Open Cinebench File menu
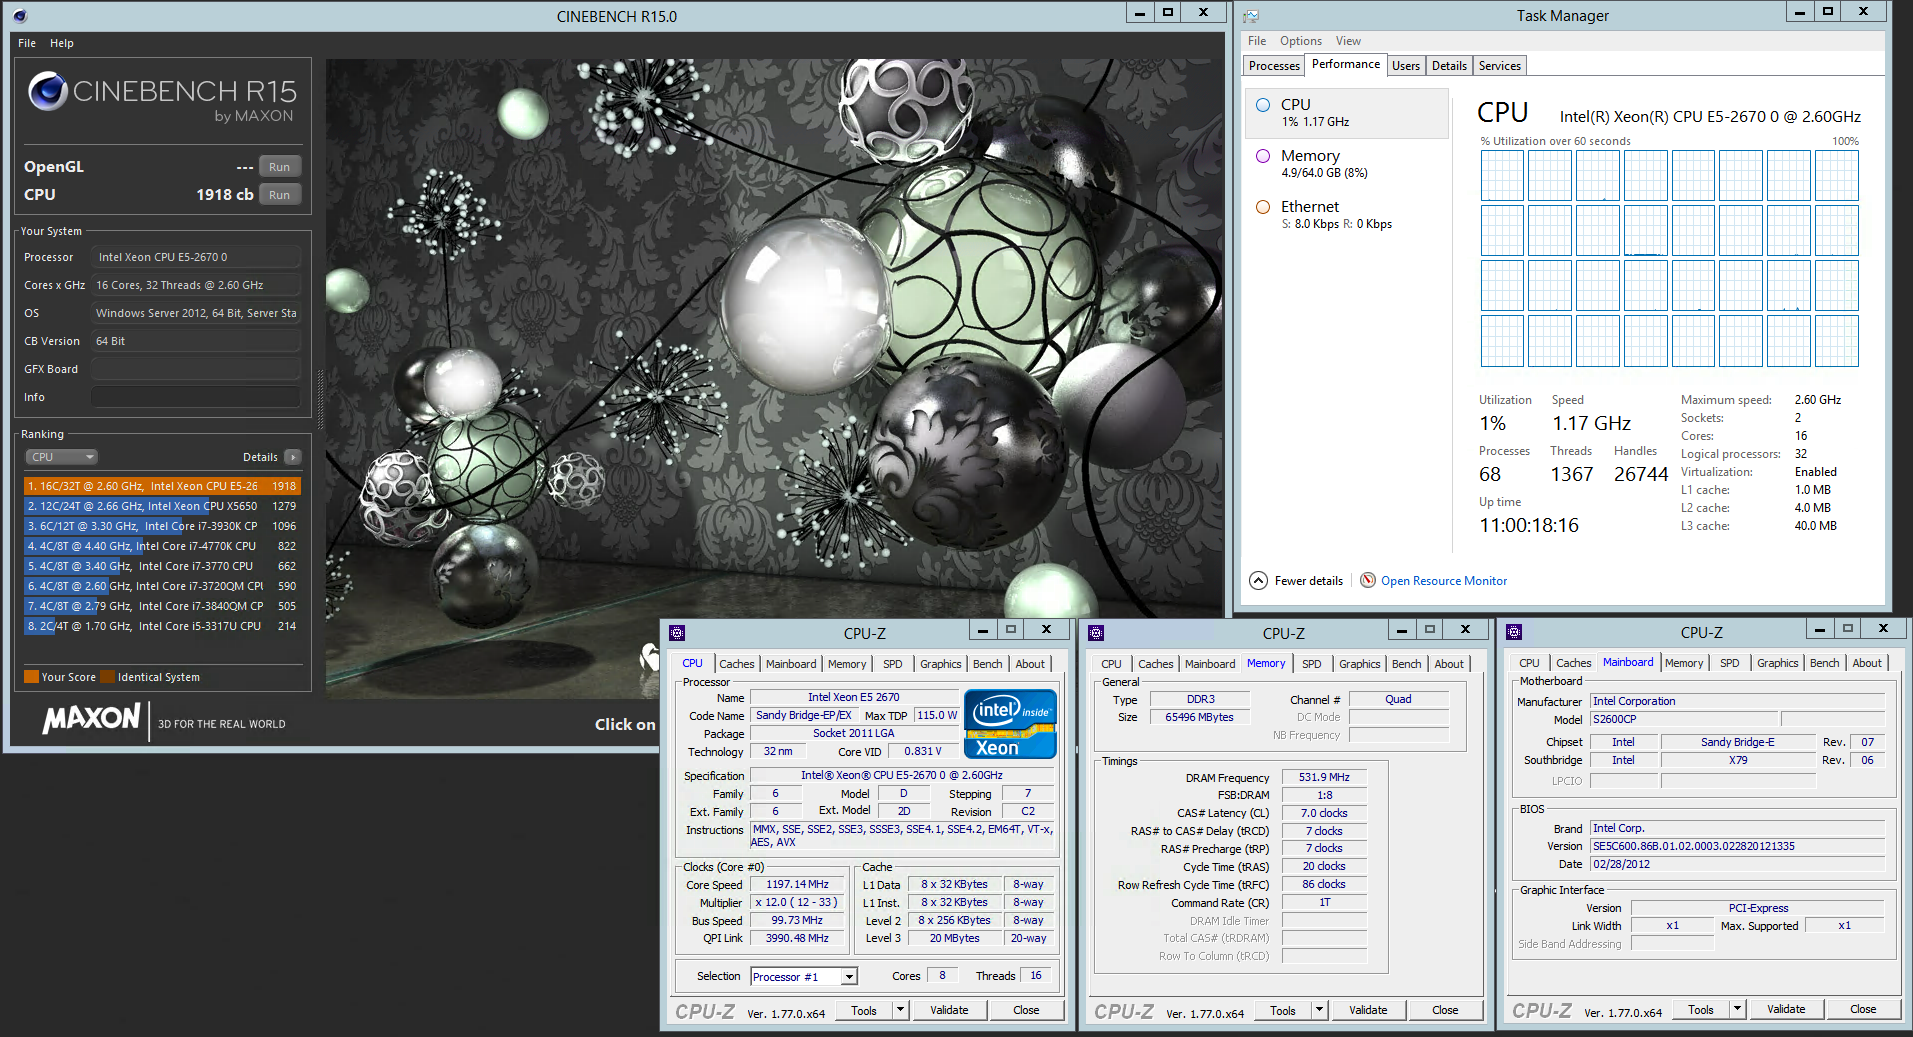The image size is (1913, 1037). coord(27,43)
